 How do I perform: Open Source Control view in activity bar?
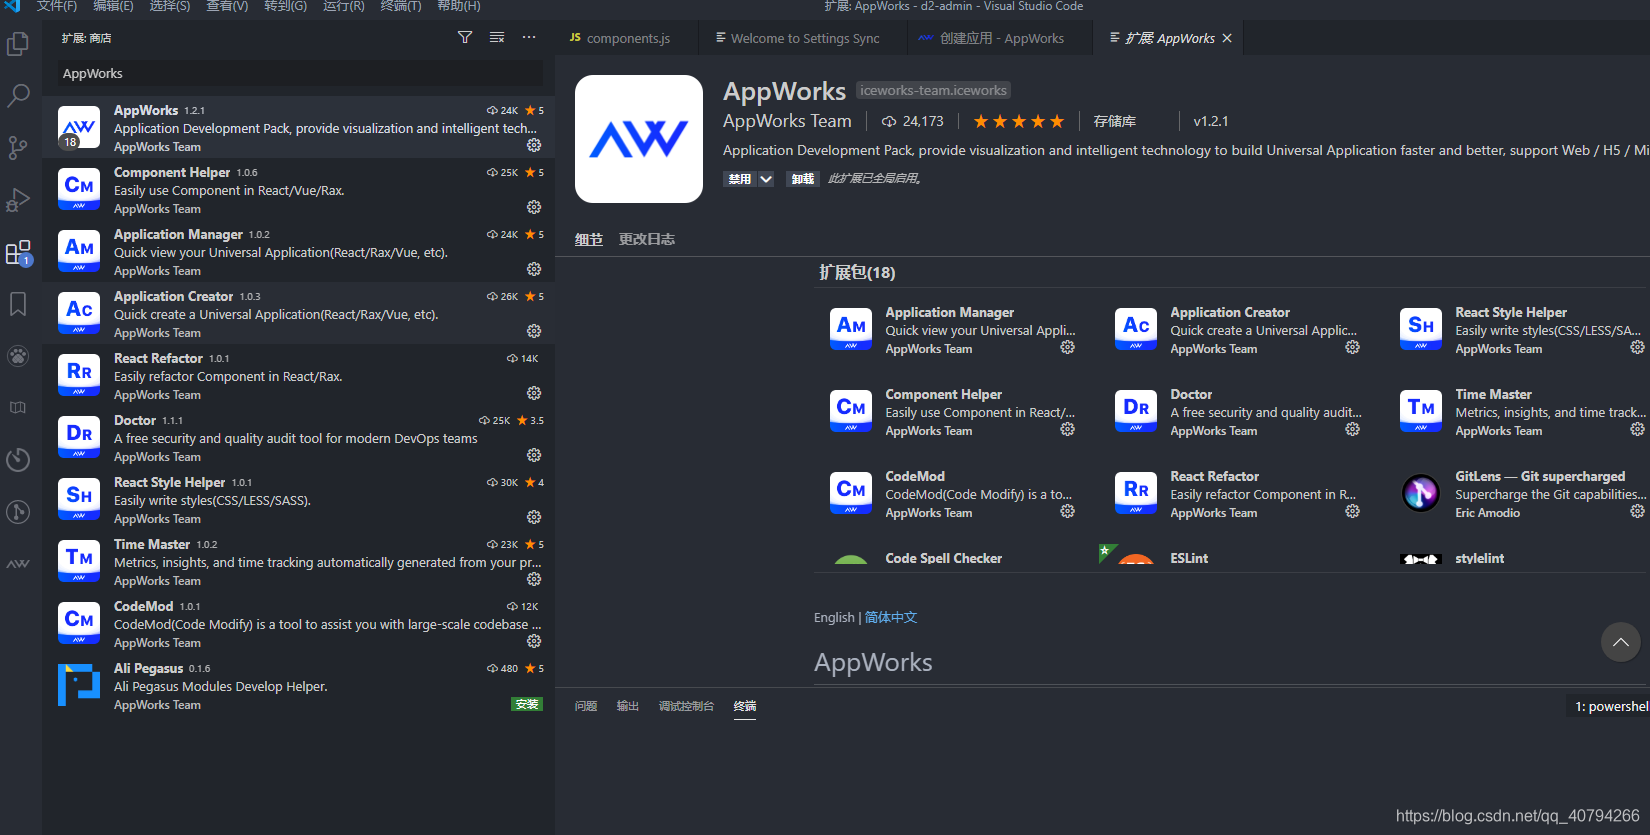pyautogui.click(x=18, y=148)
